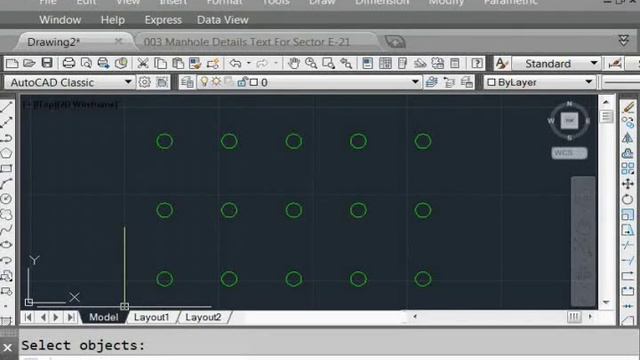Cut selection with the scissors icon
Image resolution: width=640 pixels, height=360 pixels.
click(143, 63)
